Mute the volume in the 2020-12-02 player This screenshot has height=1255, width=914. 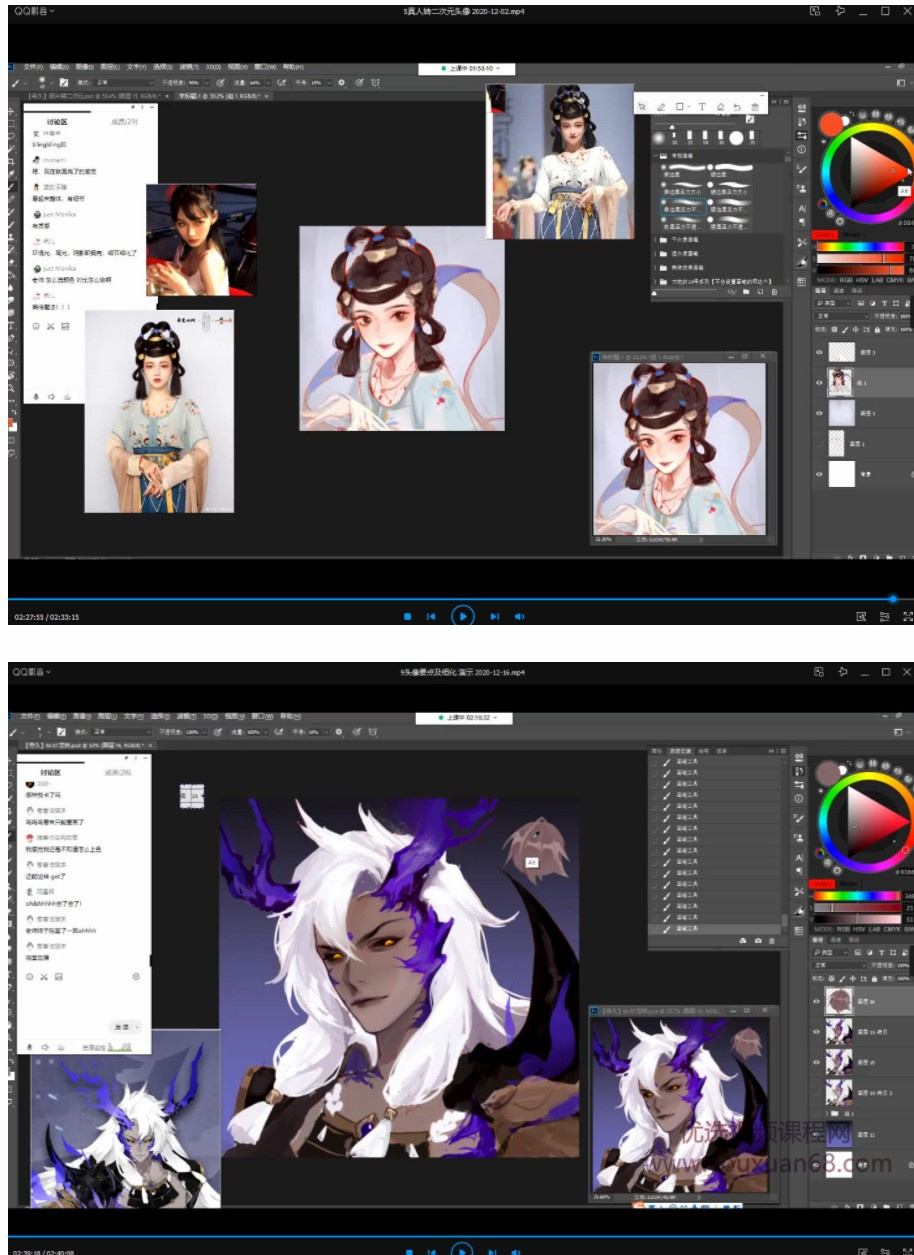coord(520,617)
